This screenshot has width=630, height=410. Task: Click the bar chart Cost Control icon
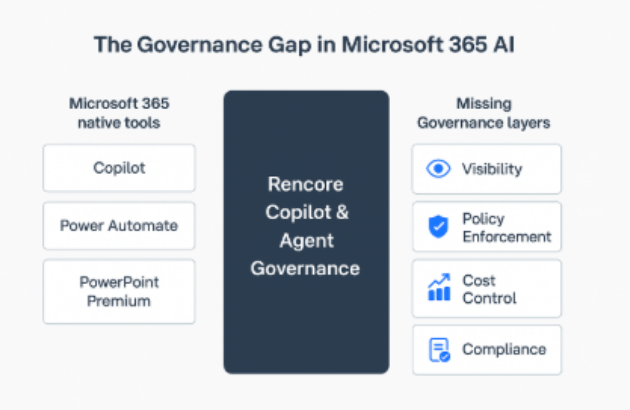click(439, 287)
